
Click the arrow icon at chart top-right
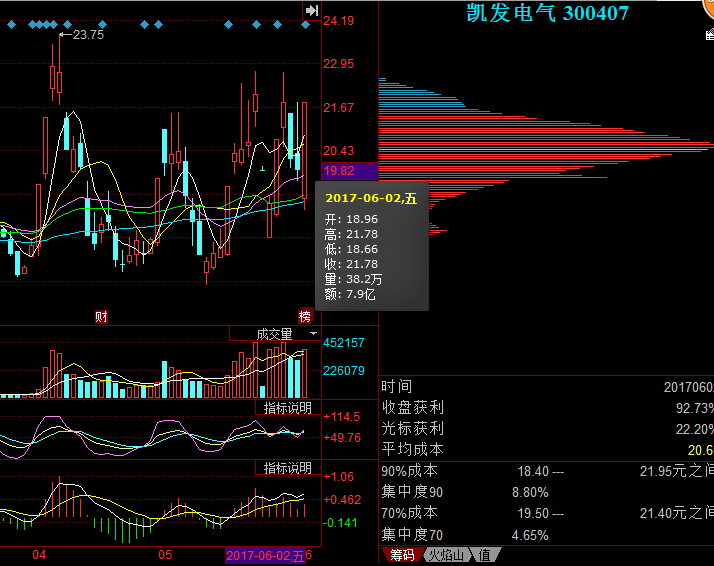tap(312, 10)
